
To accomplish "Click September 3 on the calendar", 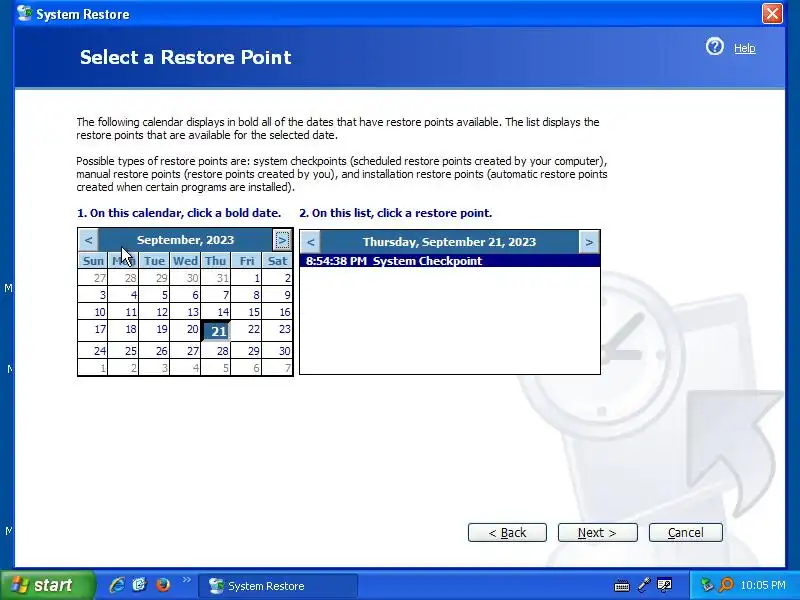I will coord(93,294).
